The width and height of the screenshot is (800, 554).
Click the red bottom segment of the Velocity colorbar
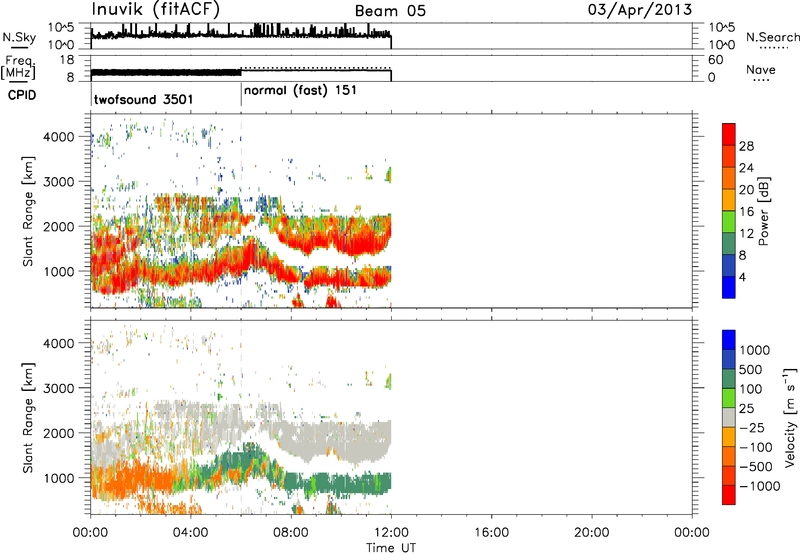pos(729,495)
